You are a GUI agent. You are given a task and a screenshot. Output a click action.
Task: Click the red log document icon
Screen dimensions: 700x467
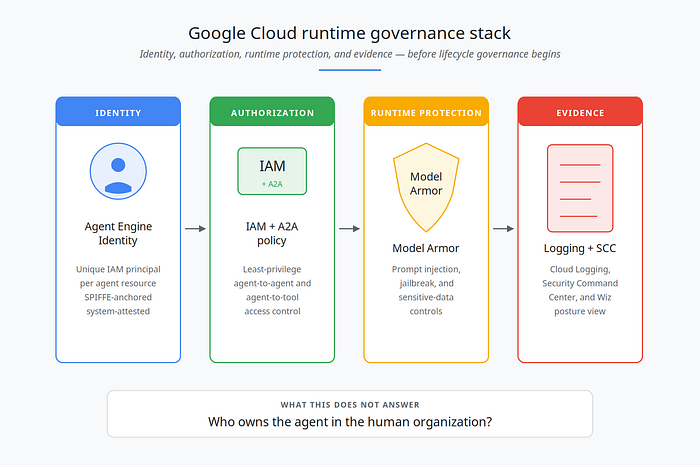pos(580,188)
